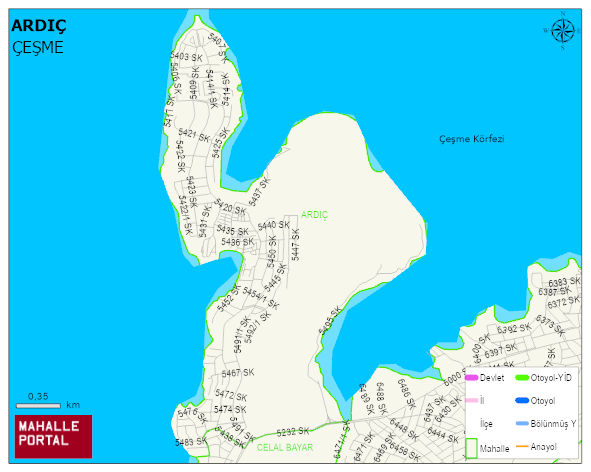This screenshot has height=472, width=591.
Task: Click the ÇEŞME district subtitle
Action: [38, 48]
